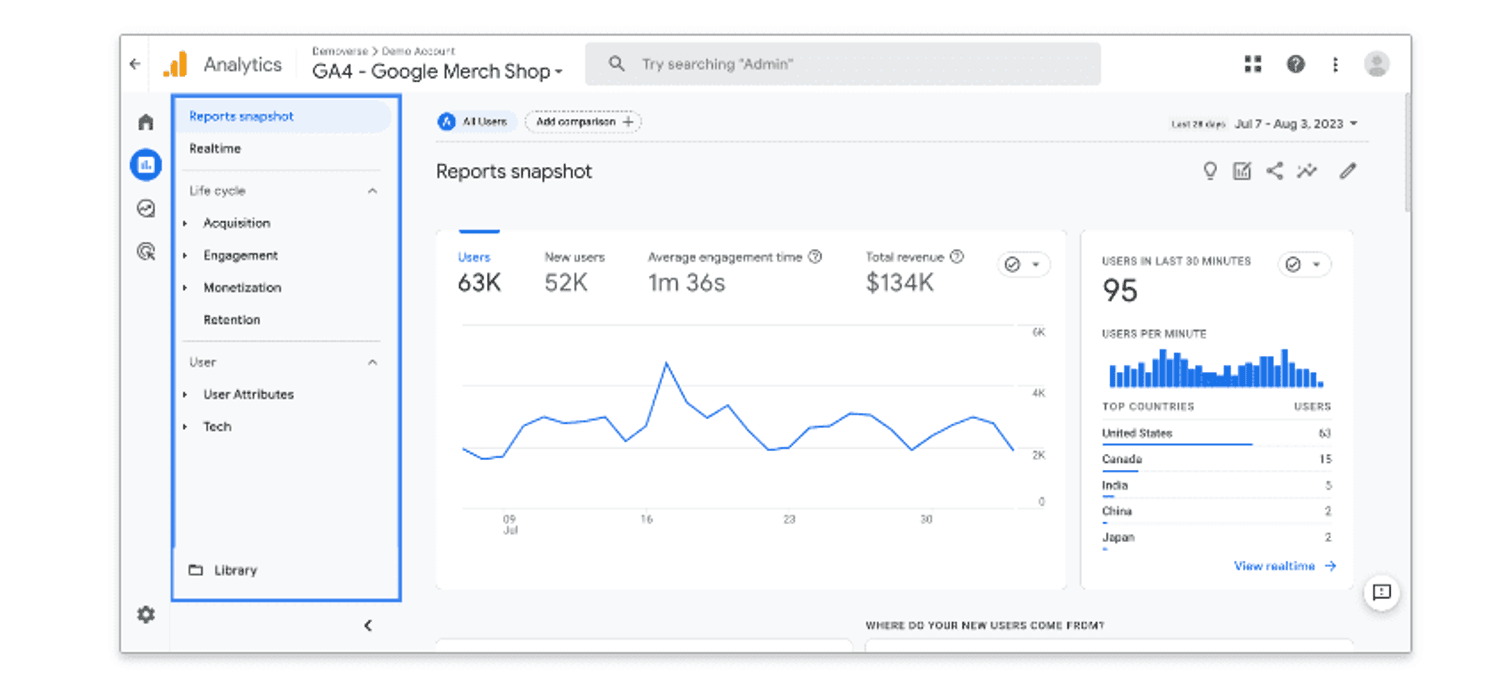The height and width of the screenshot is (677, 1487).
Task: Select Retention in the sidebar
Action: point(232,320)
